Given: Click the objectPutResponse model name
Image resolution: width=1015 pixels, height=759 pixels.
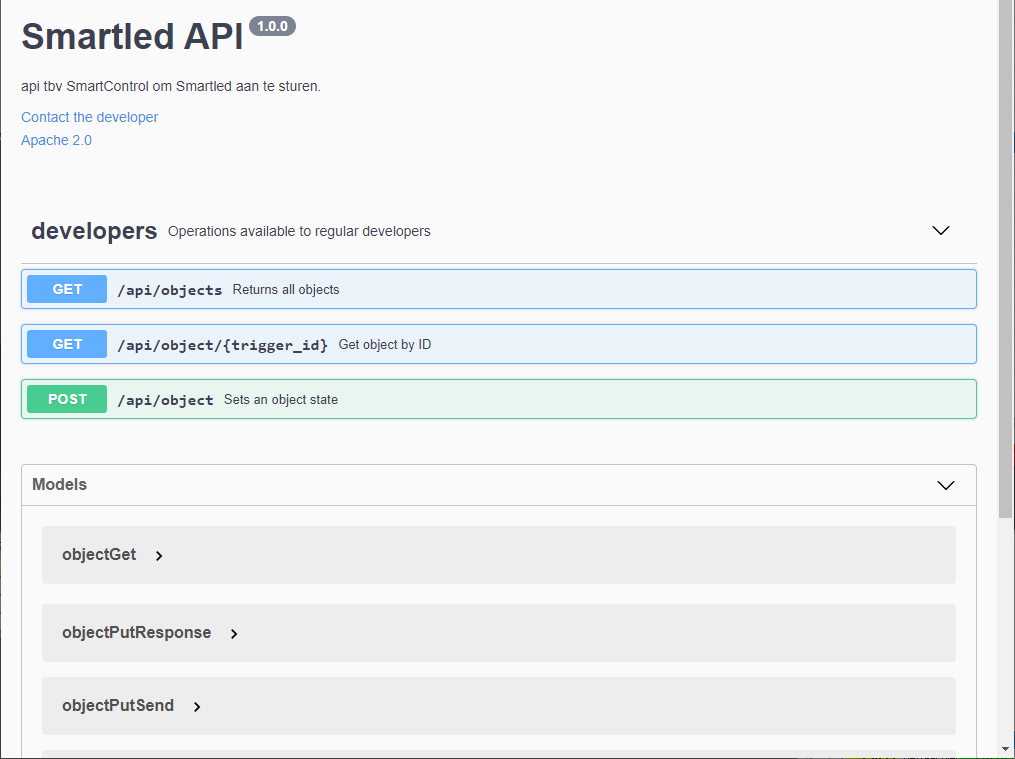Looking at the screenshot, I should [137, 632].
